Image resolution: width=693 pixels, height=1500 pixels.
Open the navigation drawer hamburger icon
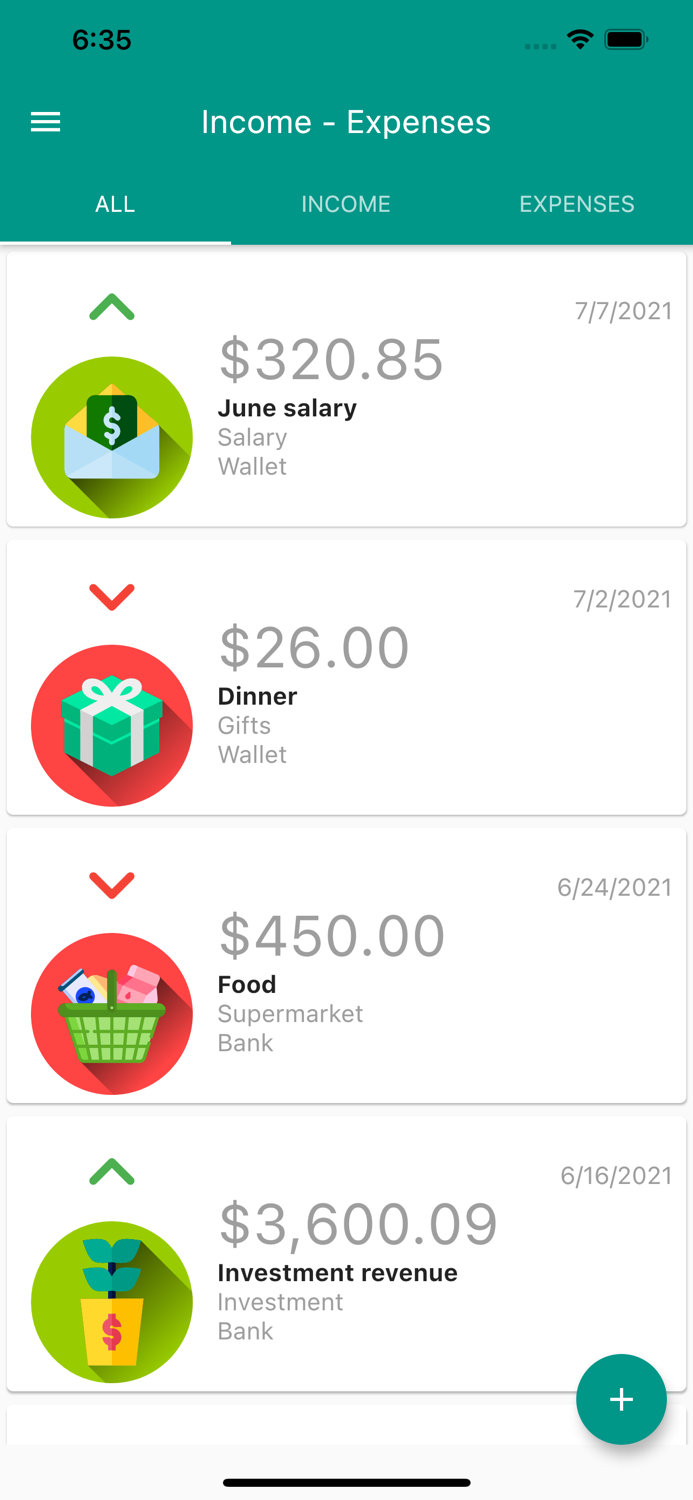(x=45, y=121)
